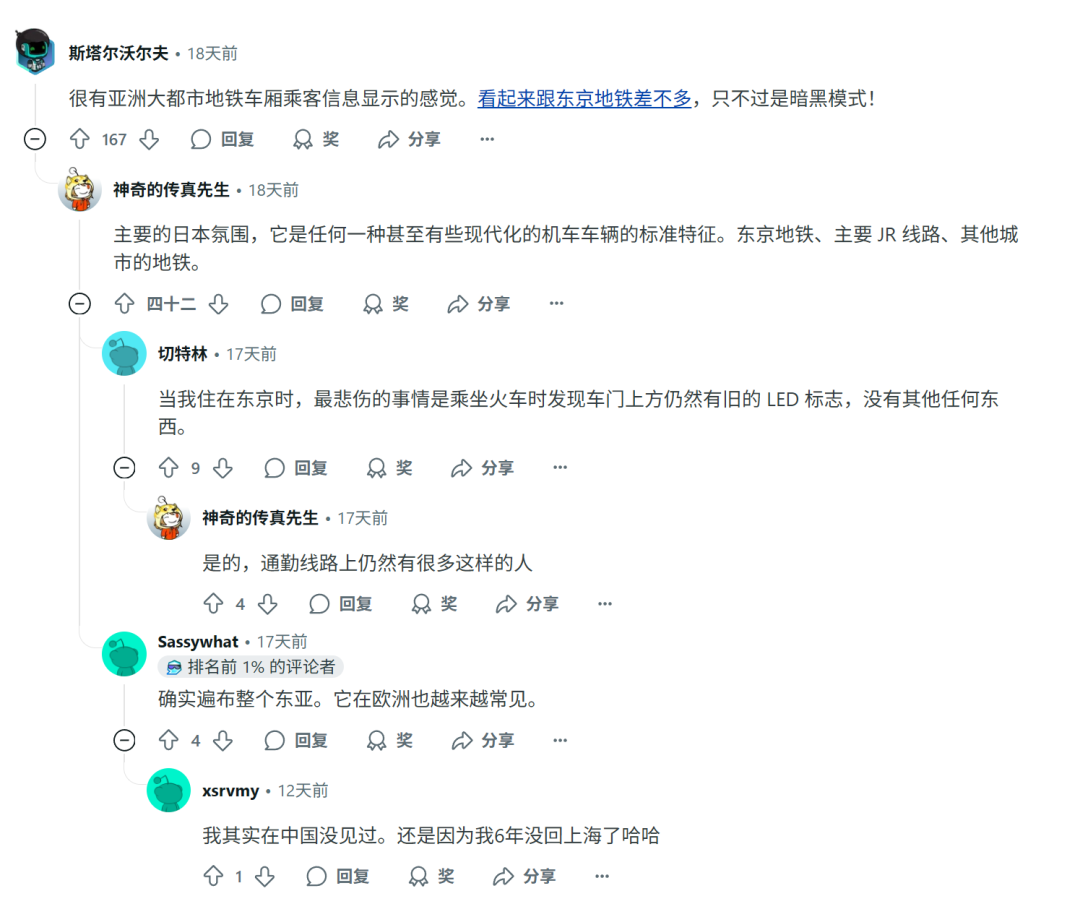
Task: Click 回复 under the 4-vote 神奇的传真先生 reply
Action: click(x=341, y=603)
